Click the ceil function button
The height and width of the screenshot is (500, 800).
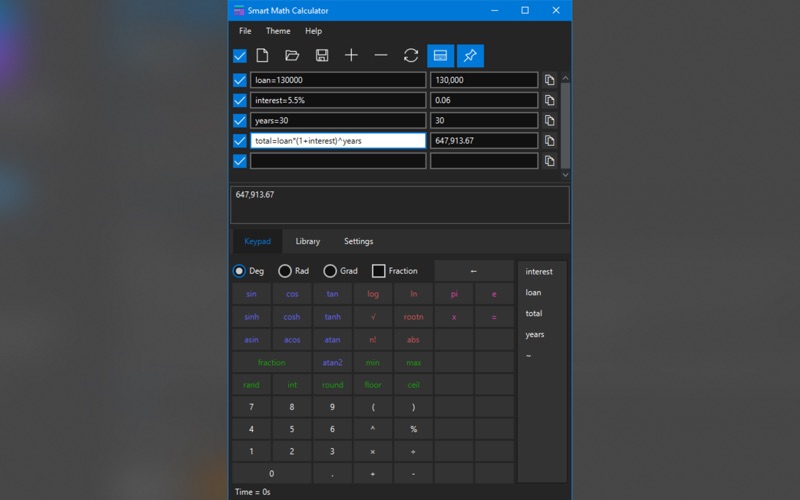(x=413, y=385)
